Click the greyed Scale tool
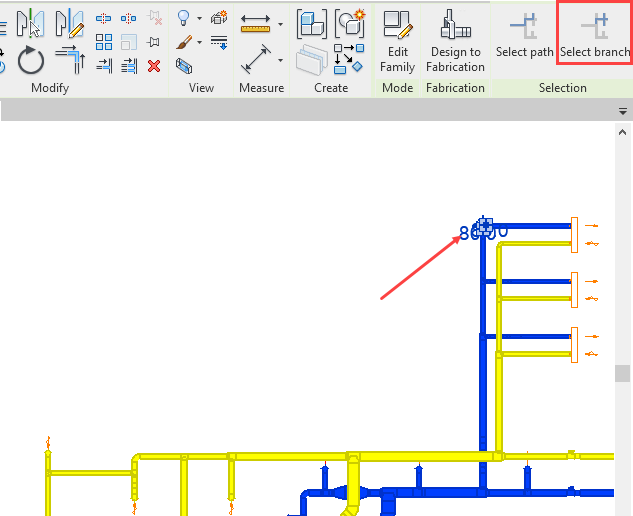This screenshot has width=633, height=516. coord(129,42)
